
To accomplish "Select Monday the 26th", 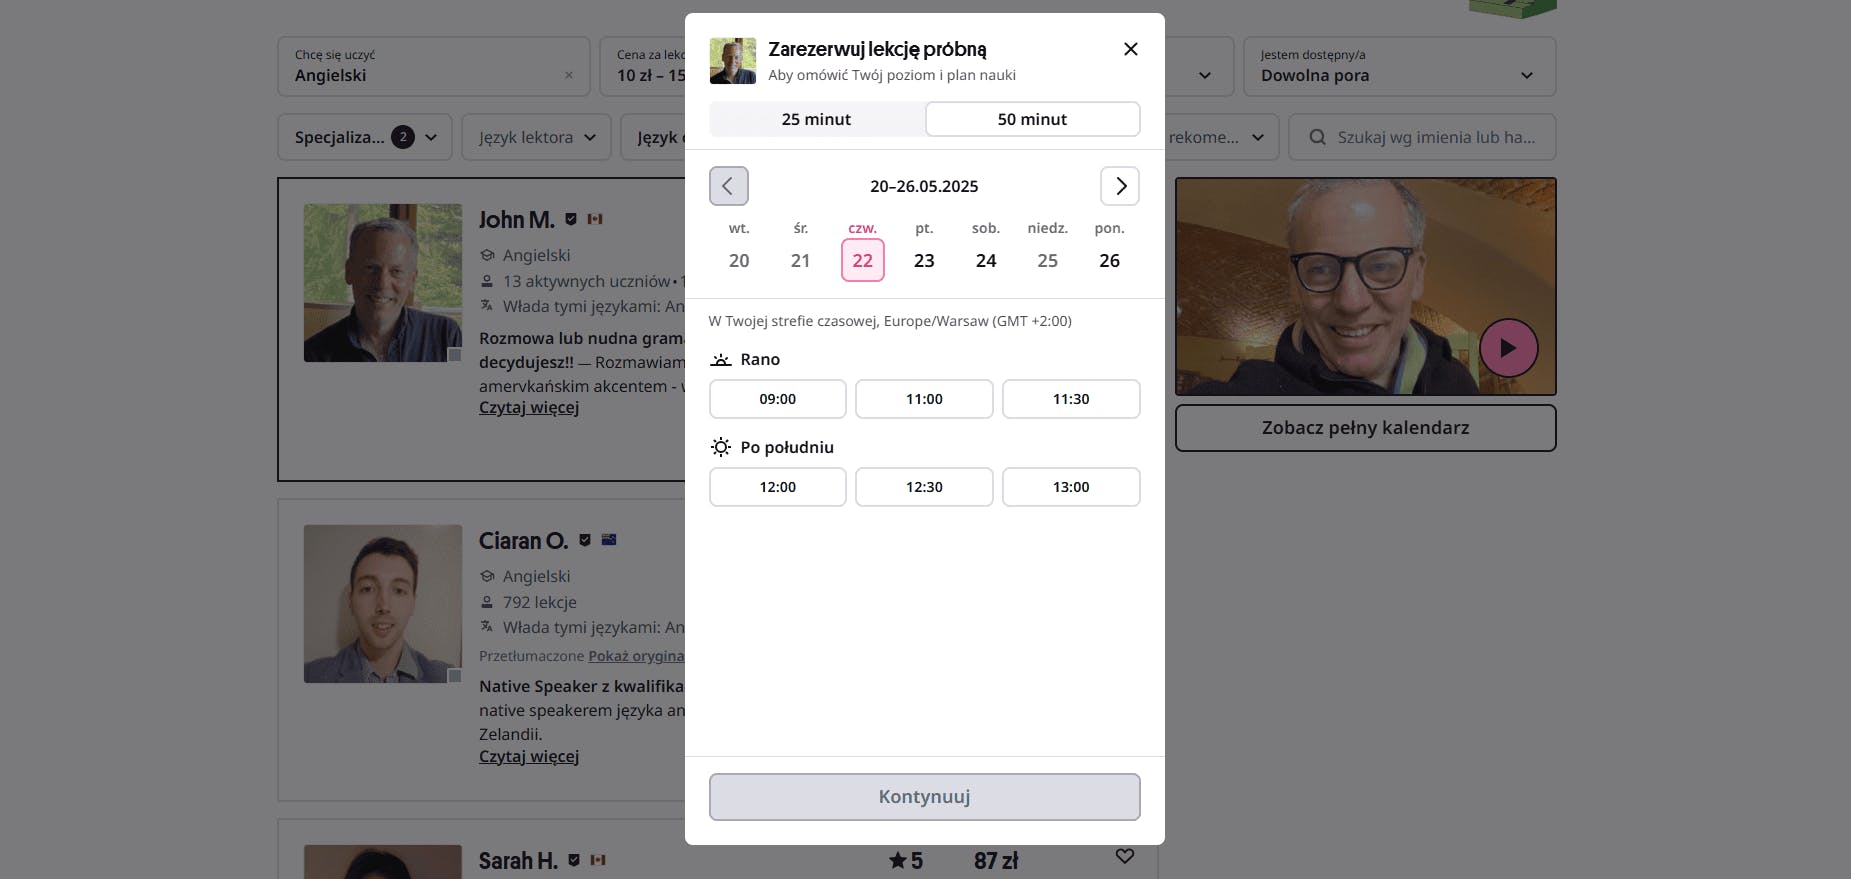I will click(x=1110, y=260).
